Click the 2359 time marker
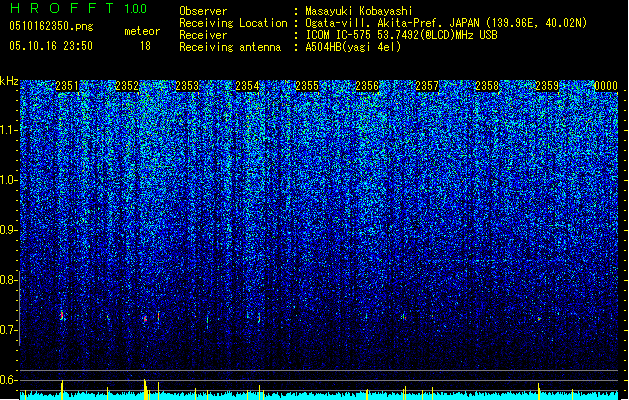 pos(547,86)
